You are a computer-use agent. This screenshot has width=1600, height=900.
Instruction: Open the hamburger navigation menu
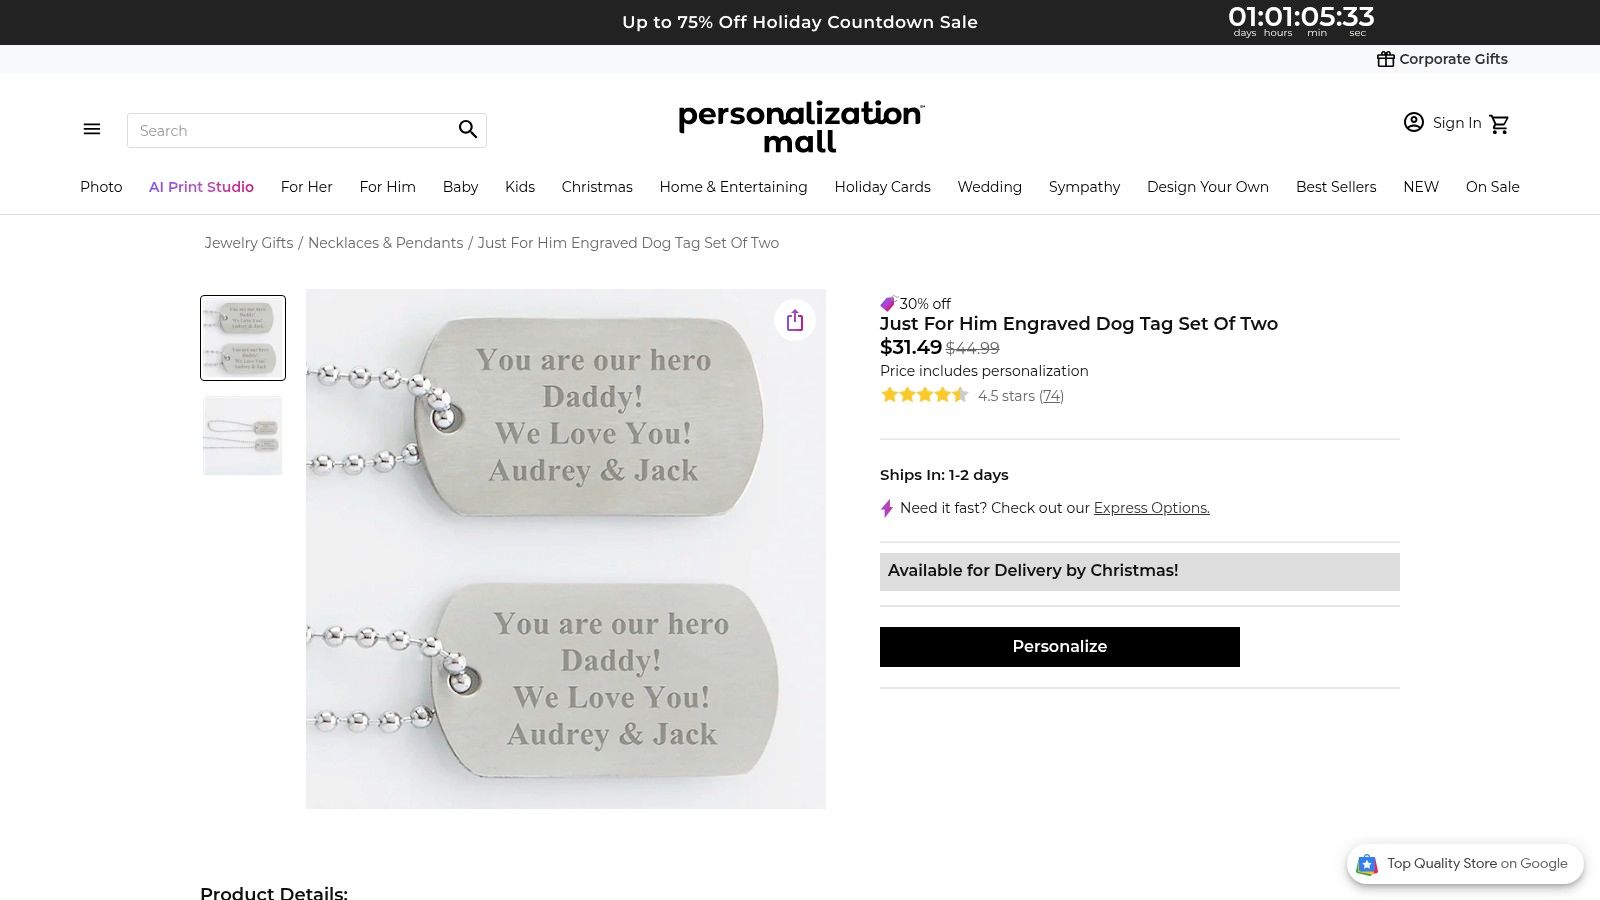[91, 129]
